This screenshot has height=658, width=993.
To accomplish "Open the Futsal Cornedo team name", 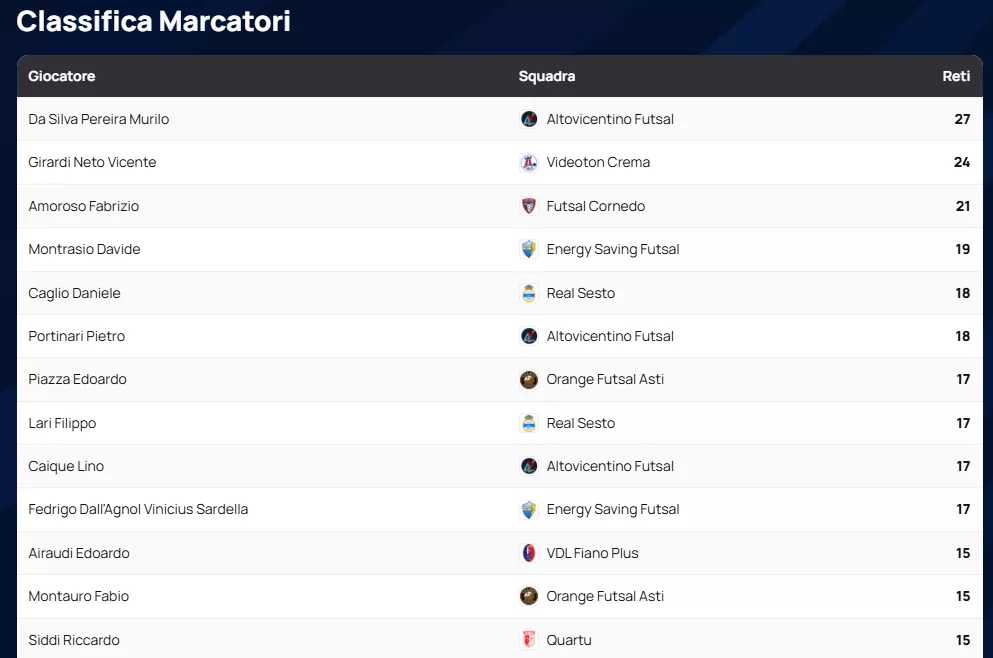I will [x=596, y=206].
